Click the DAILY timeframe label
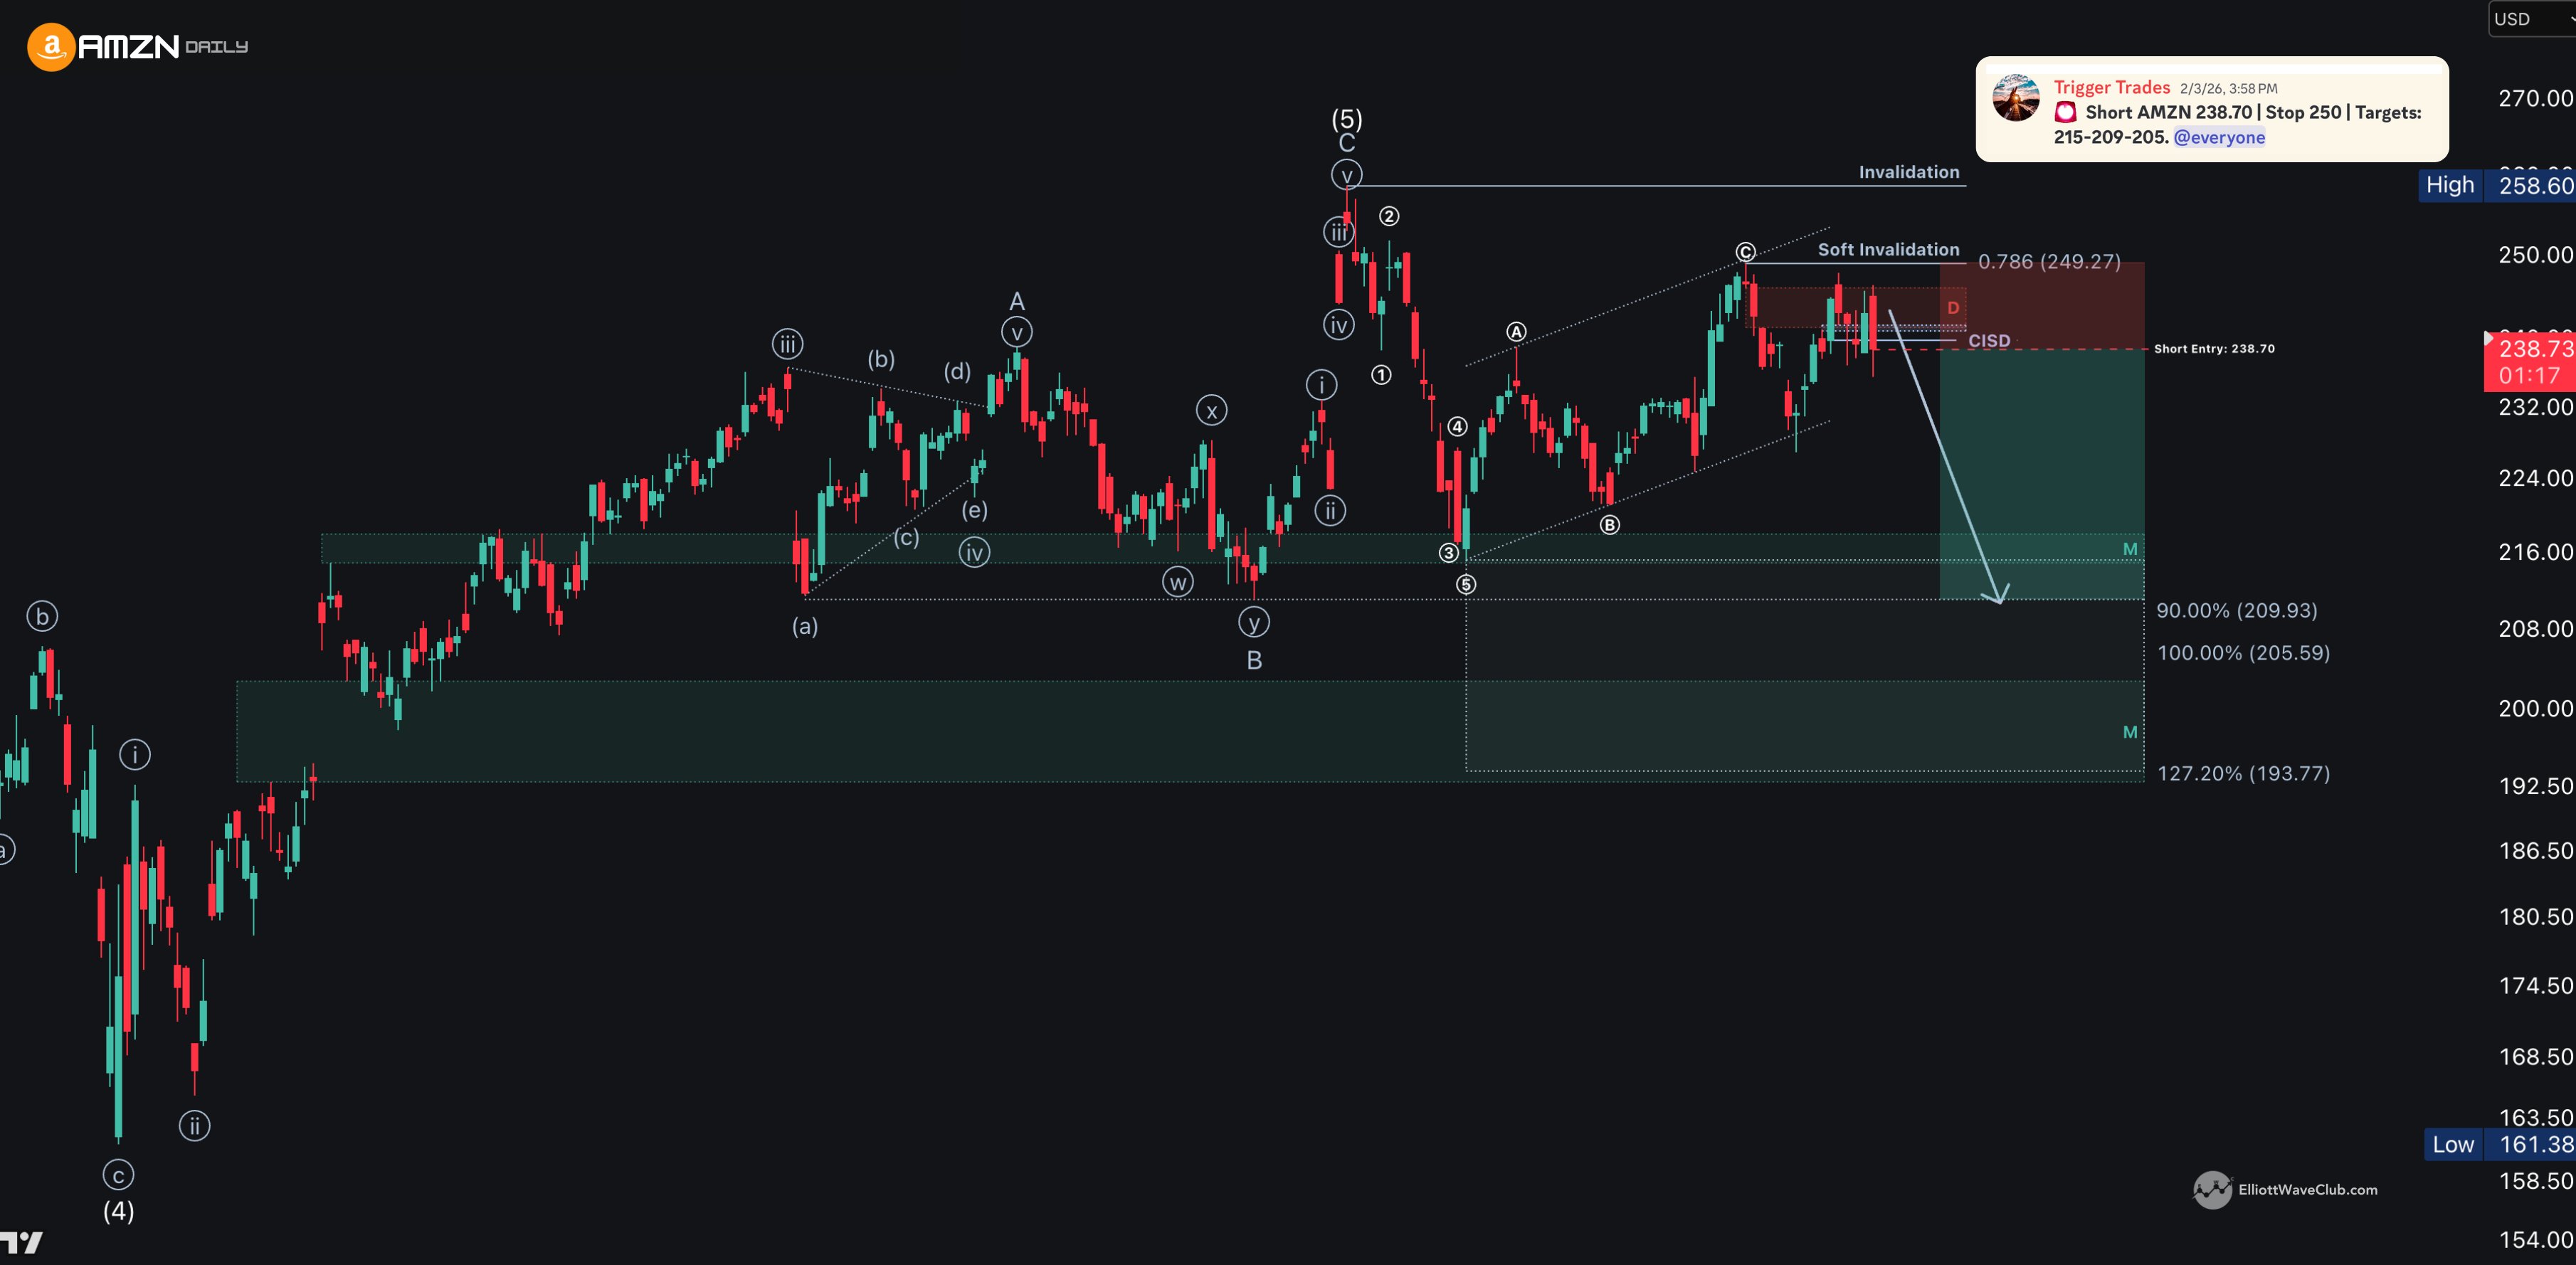Viewport: 2576px width, 1265px height. [216, 47]
